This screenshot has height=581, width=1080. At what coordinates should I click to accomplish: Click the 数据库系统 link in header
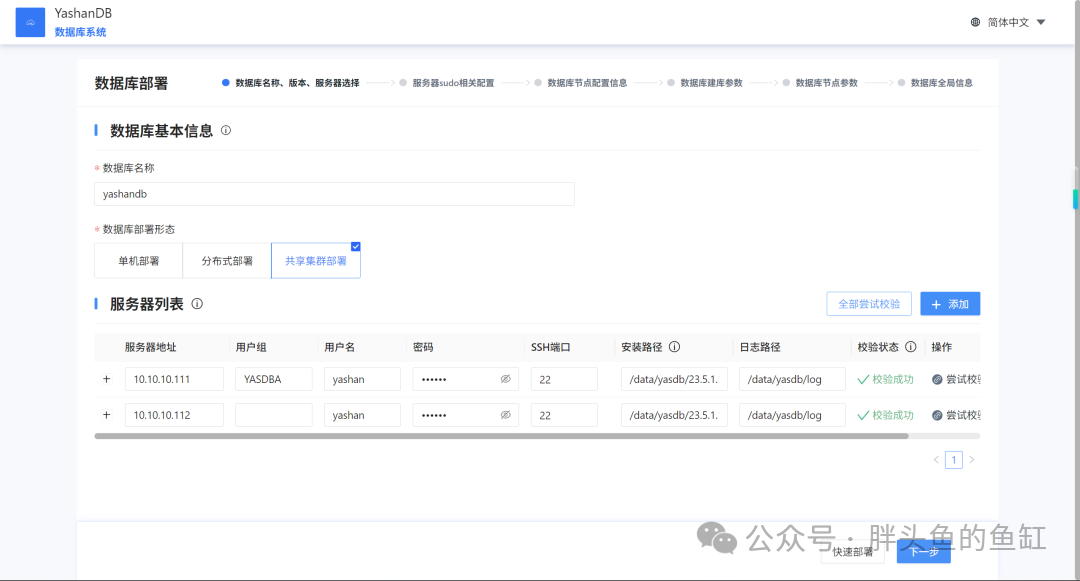coord(81,32)
